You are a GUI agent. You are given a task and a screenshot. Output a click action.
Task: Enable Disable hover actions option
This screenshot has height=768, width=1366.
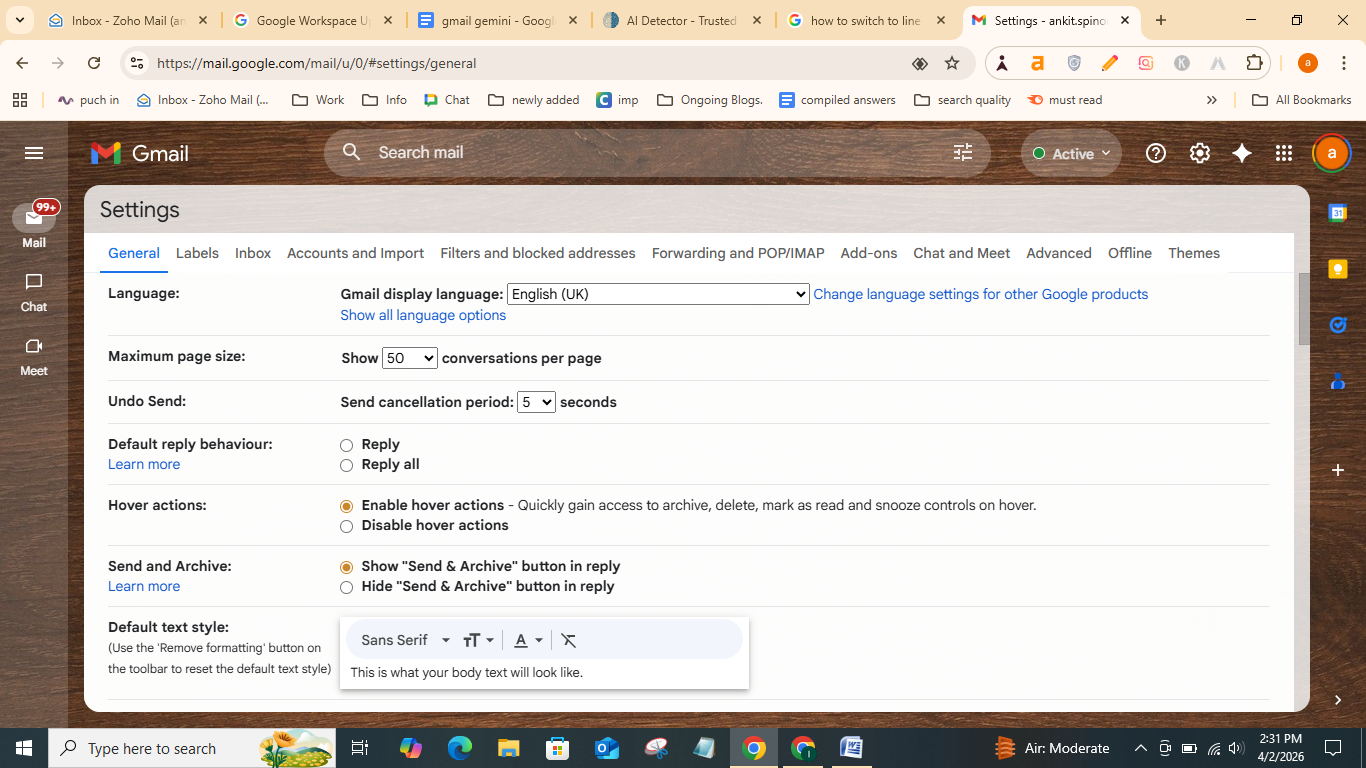346,526
